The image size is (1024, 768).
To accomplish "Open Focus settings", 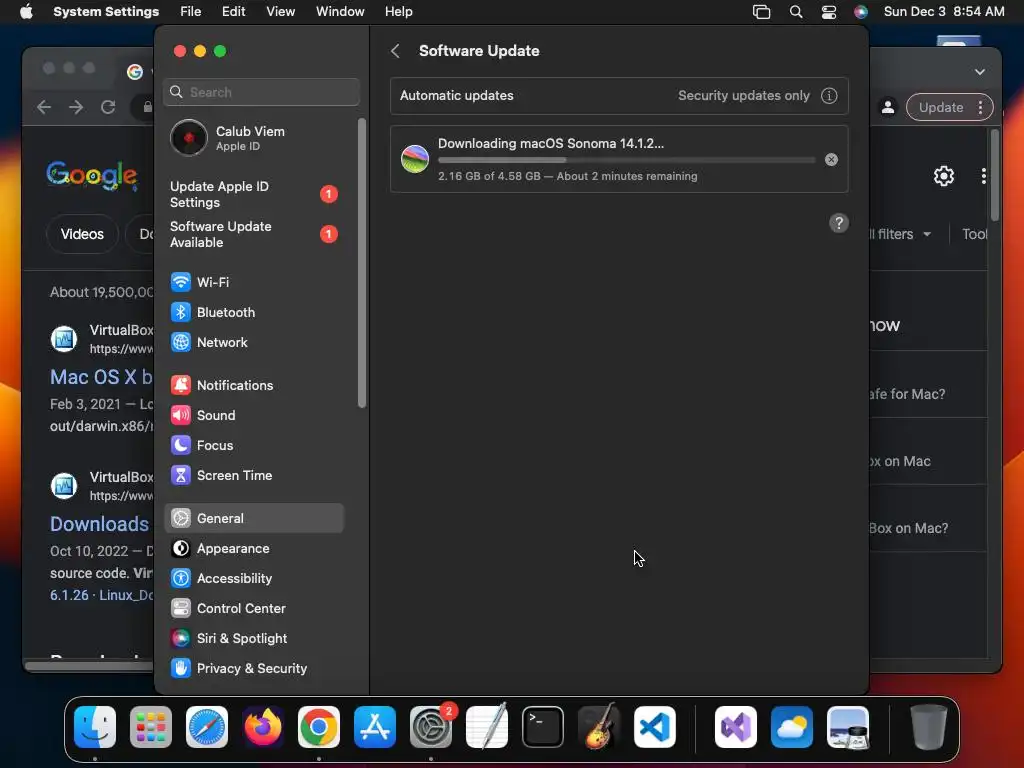I will [x=253, y=445].
